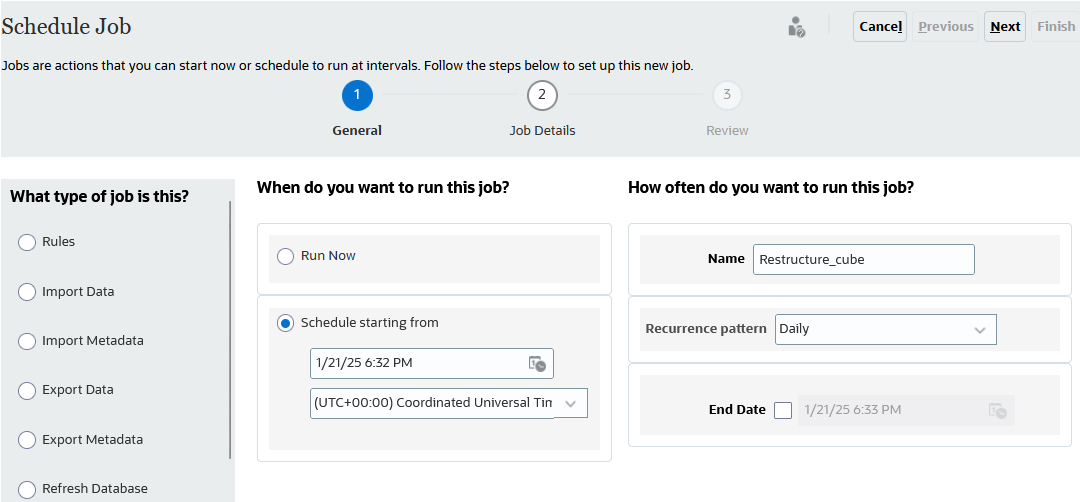Click the End Date calendar icon
This screenshot has height=502, width=1080.
coord(996,410)
